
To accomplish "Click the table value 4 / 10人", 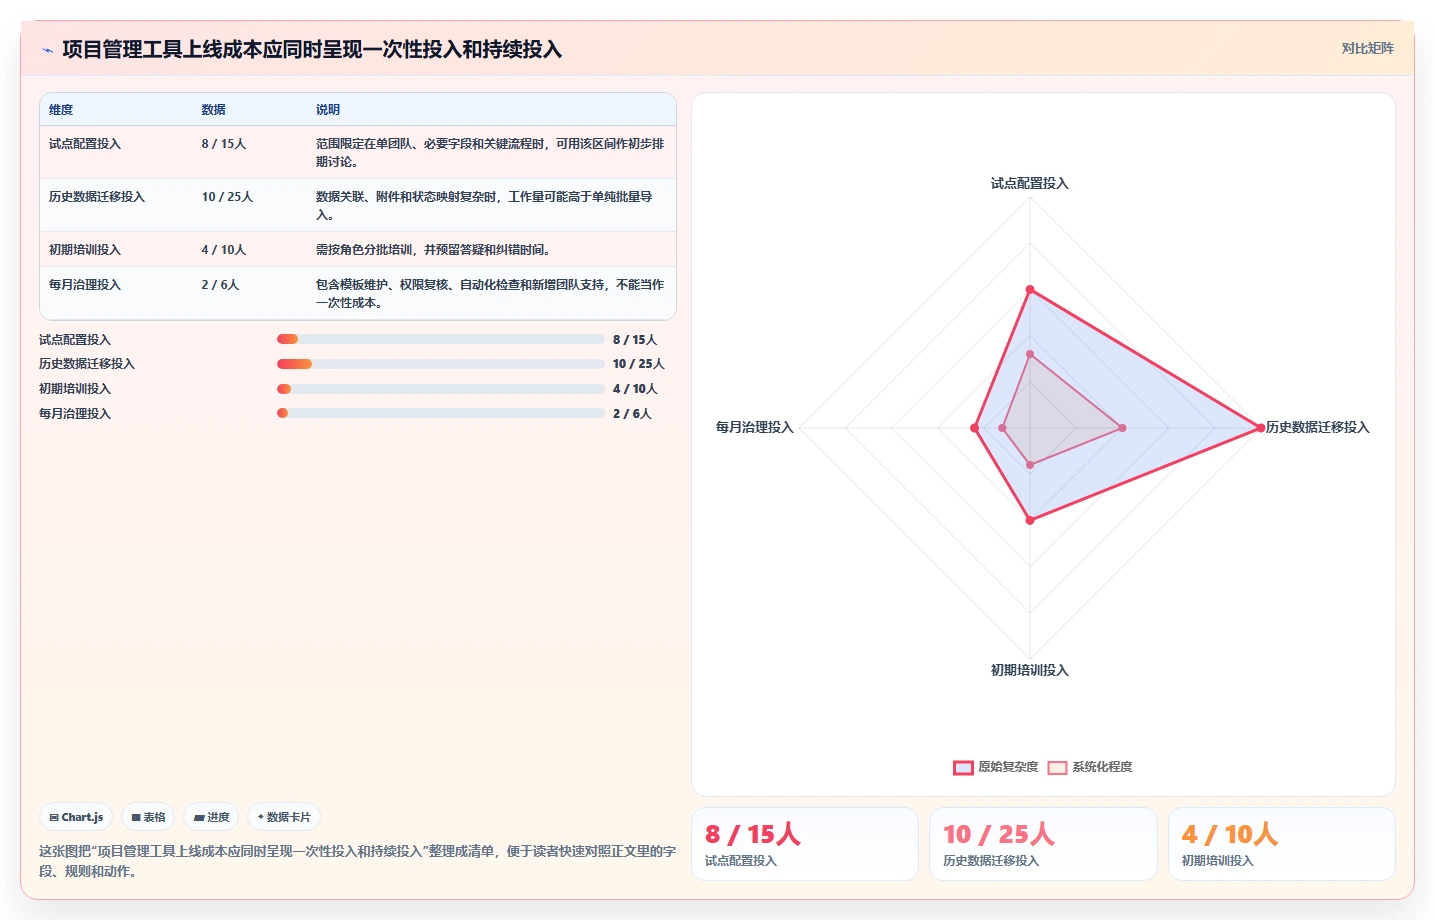I will 224,250.
